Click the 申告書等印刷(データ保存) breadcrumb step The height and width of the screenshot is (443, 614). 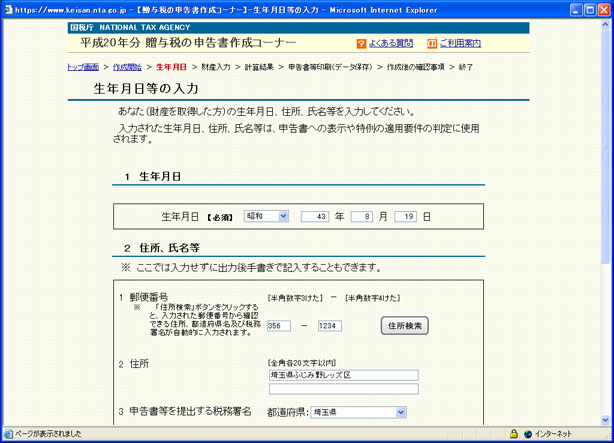pos(330,67)
